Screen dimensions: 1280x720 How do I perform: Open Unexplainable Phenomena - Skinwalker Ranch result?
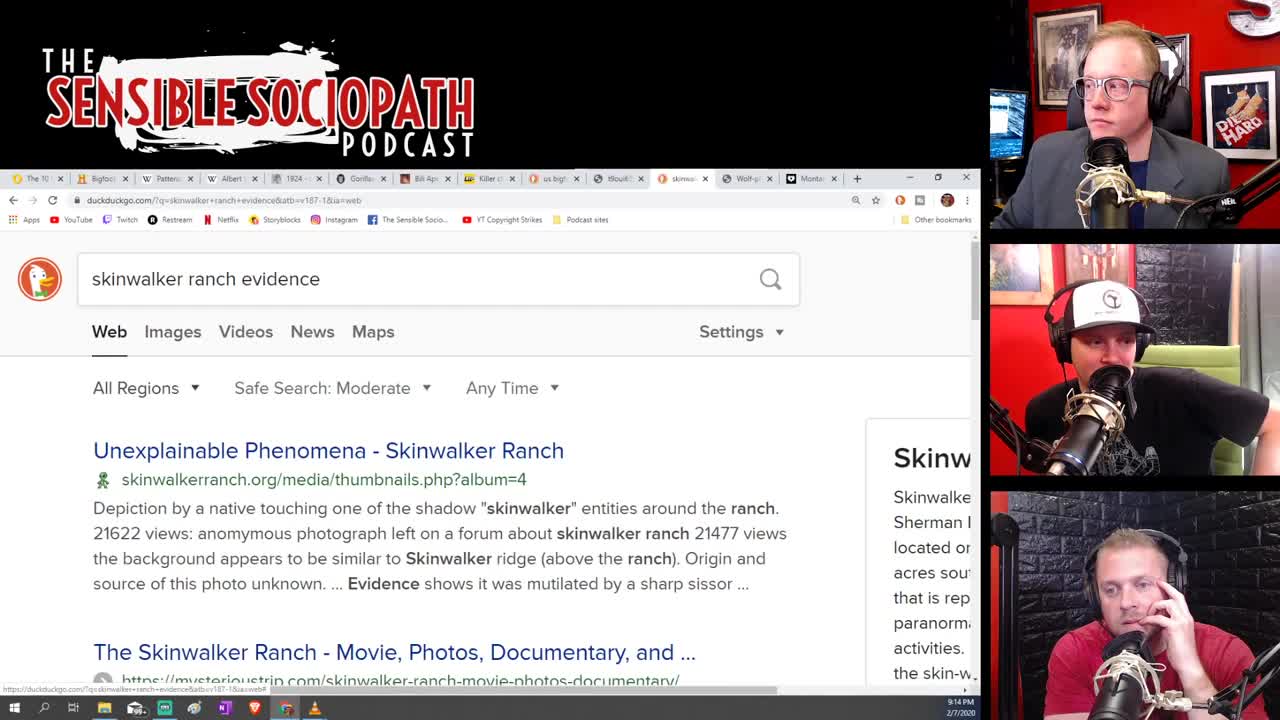tap(328, 451)
